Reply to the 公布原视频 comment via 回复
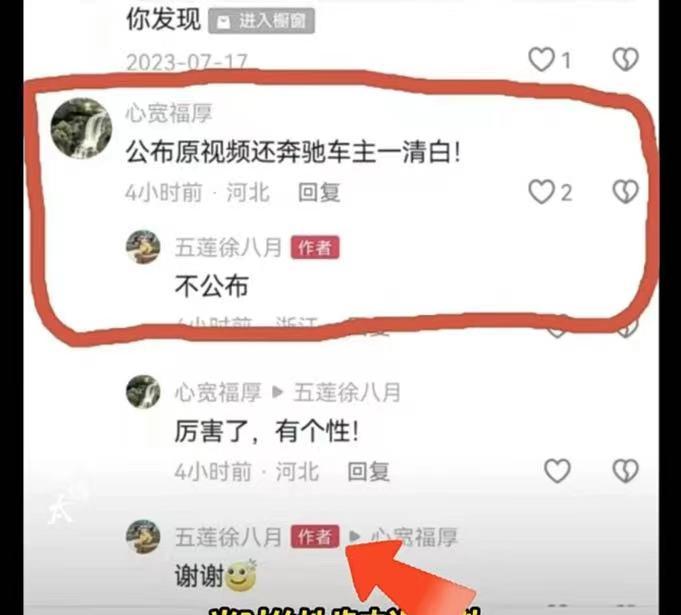This screenshot has width=681, height=615. (x=319, y=192)
